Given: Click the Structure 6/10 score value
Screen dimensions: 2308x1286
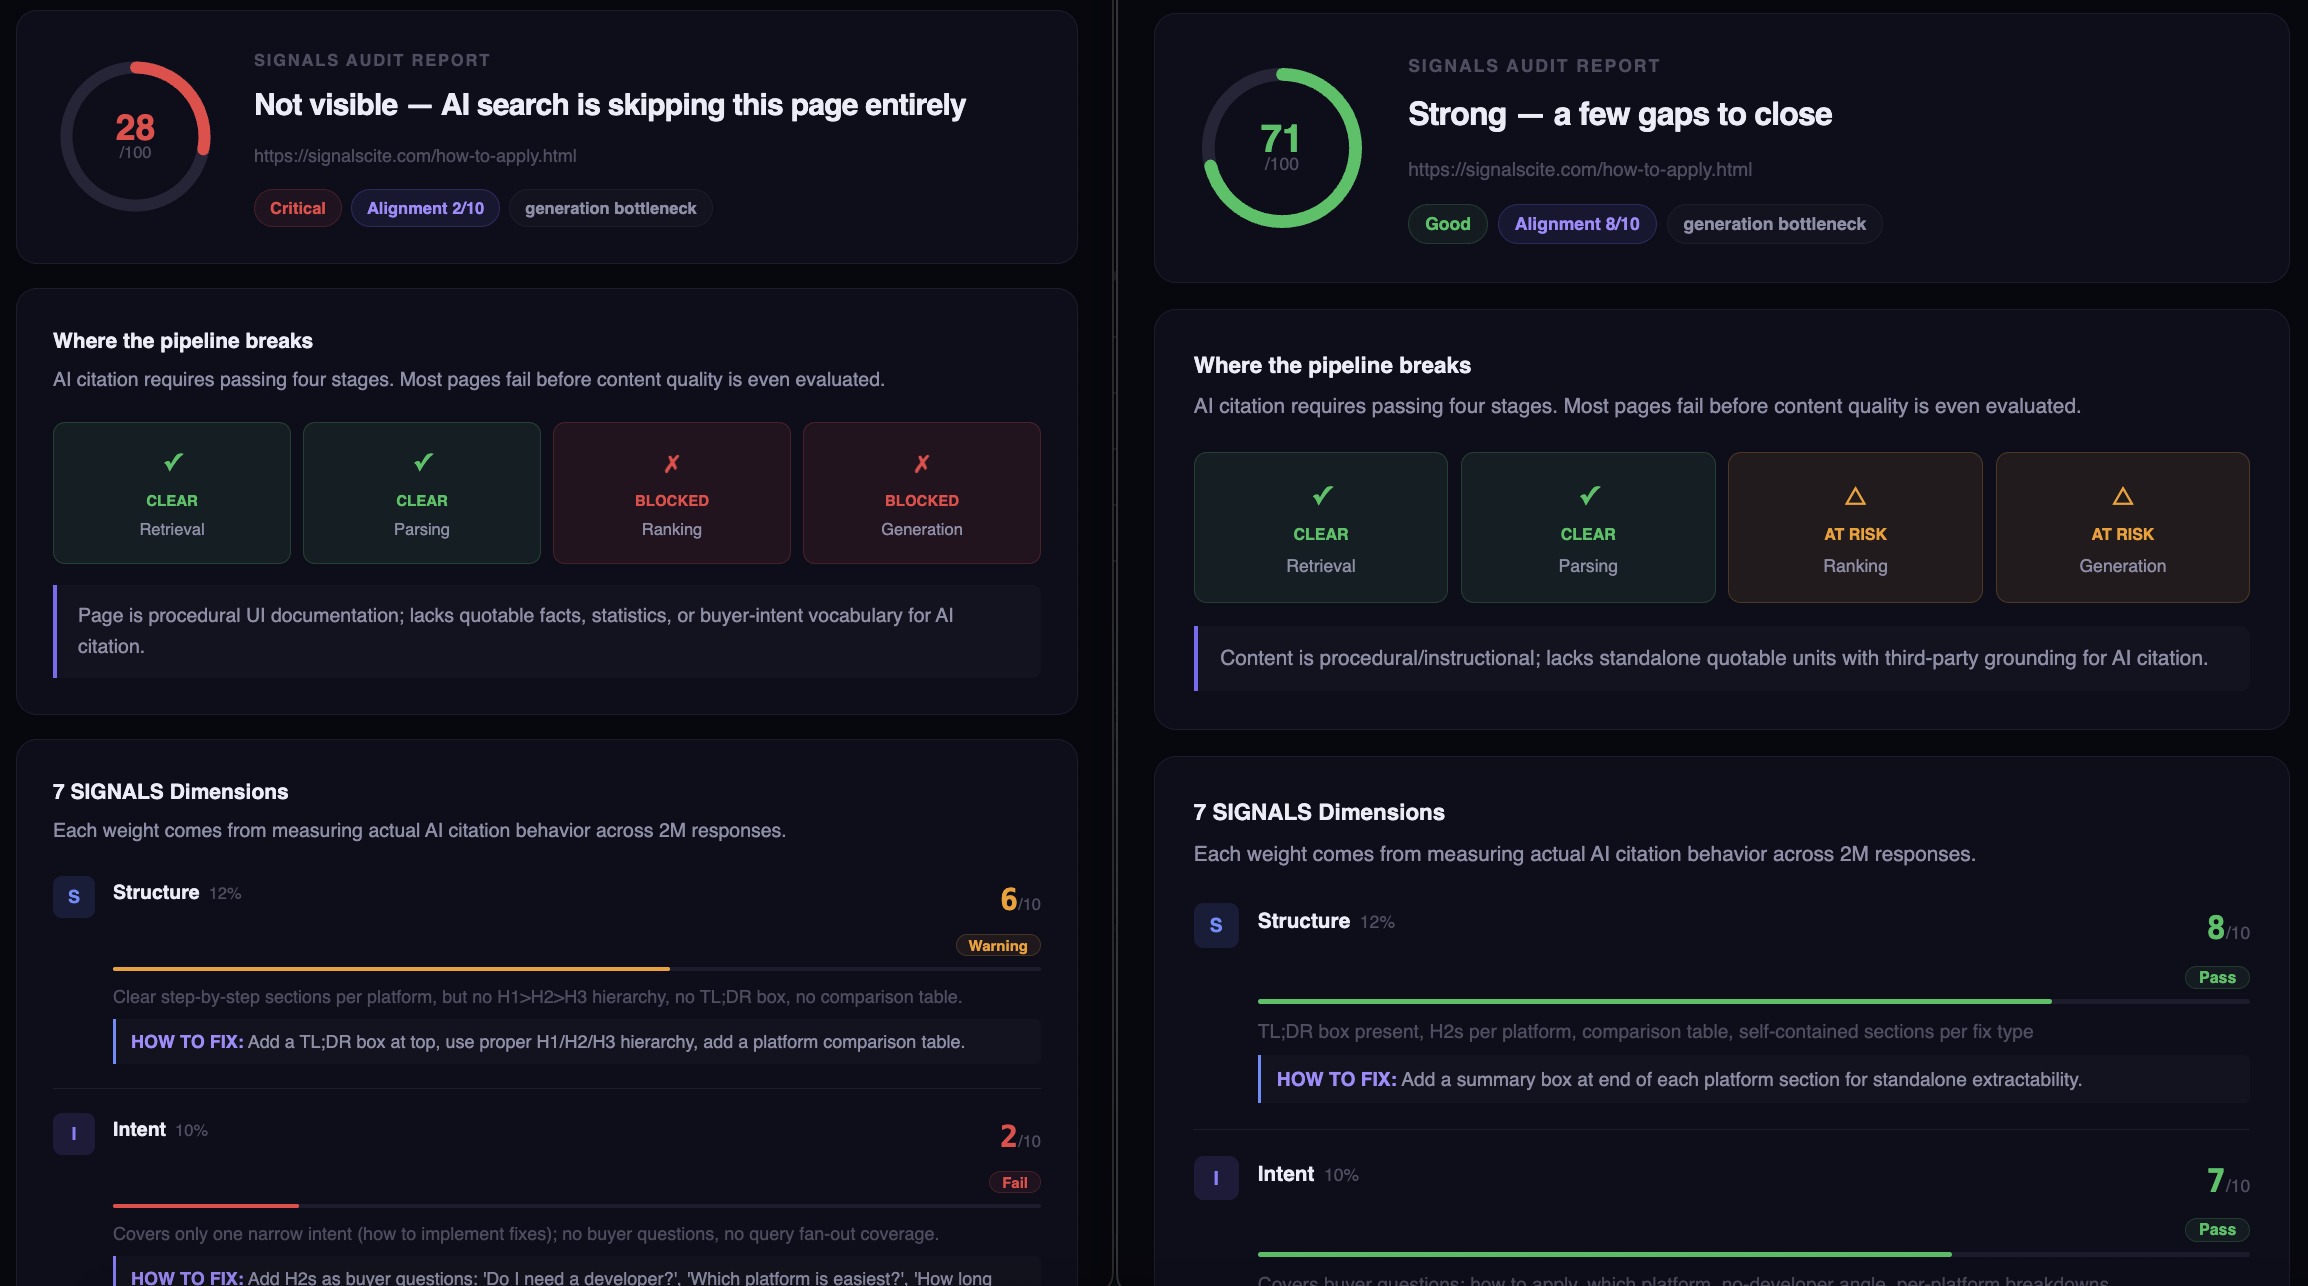Looking at the screenshot, I should tap(1020, 899).
